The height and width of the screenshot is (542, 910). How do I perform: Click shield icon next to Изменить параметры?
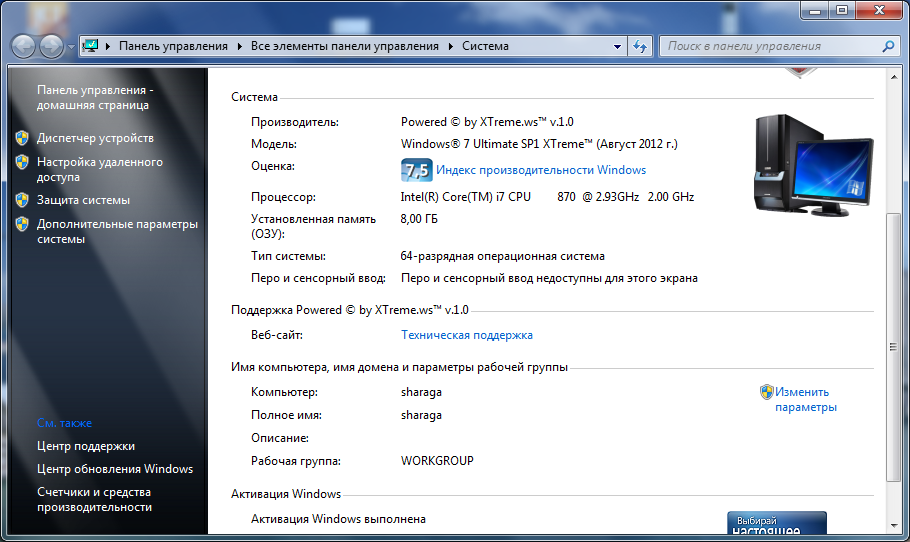click(767, 392)
